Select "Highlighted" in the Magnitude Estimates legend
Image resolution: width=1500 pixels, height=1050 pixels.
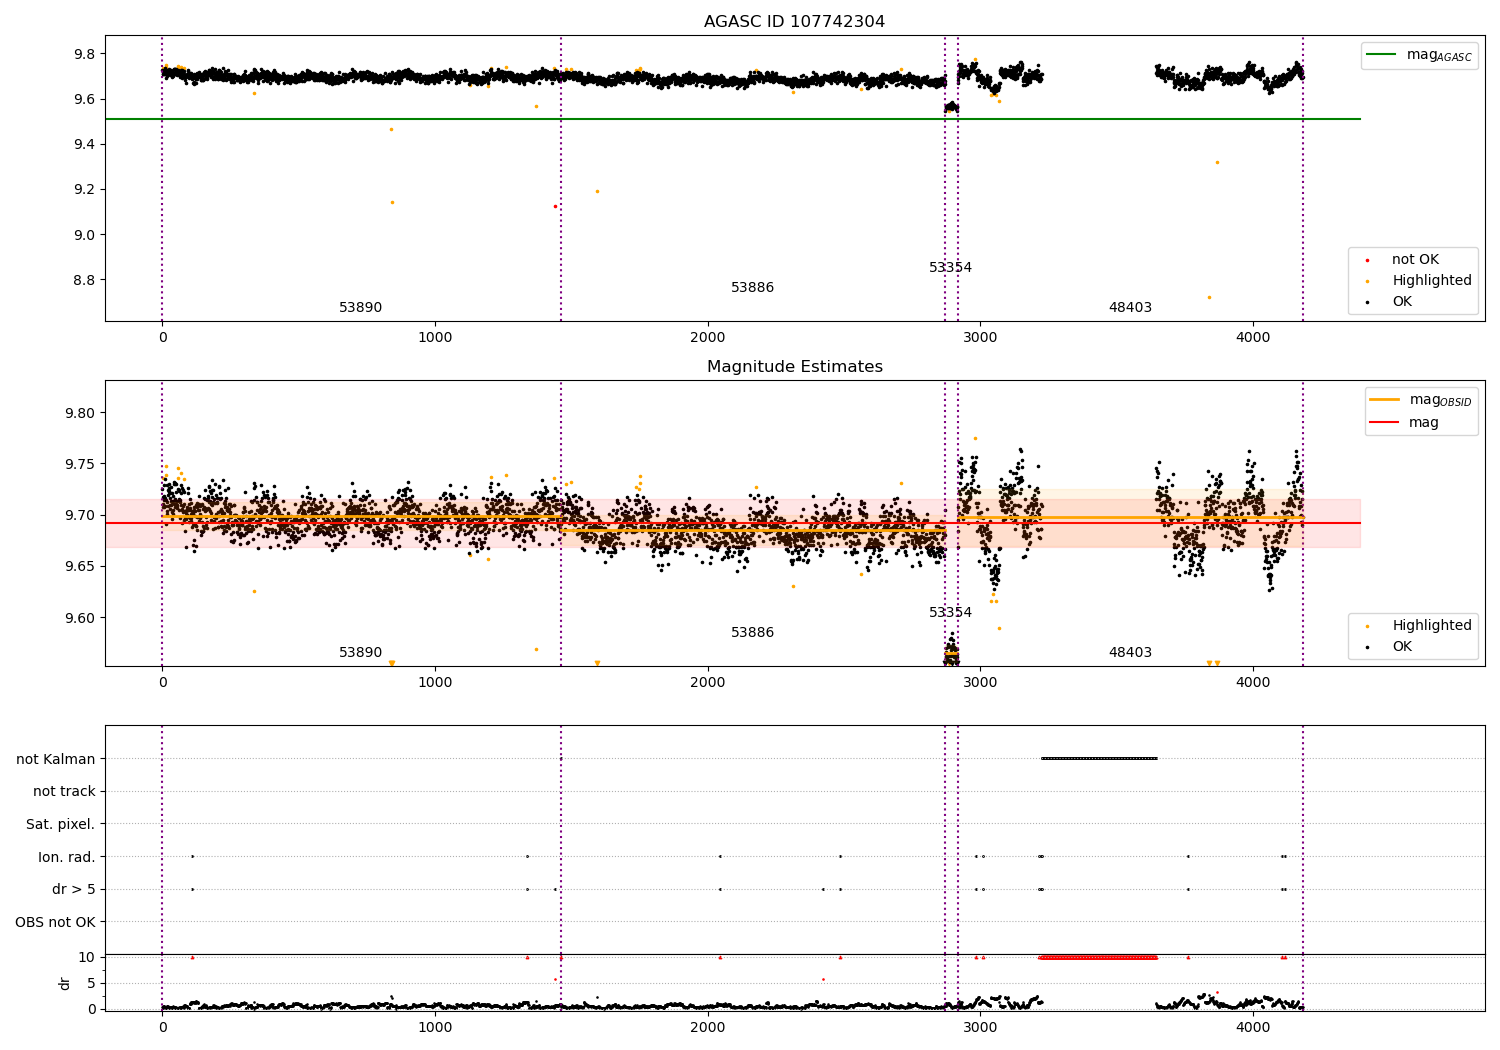1432,626
